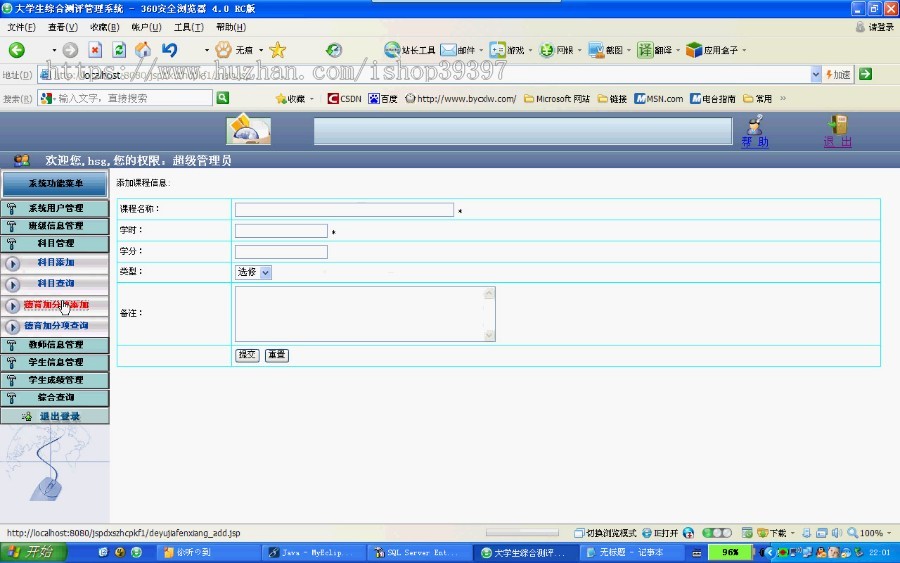
Task: Expand 综合查询 menu section
Action: click(x=55, y=397)
